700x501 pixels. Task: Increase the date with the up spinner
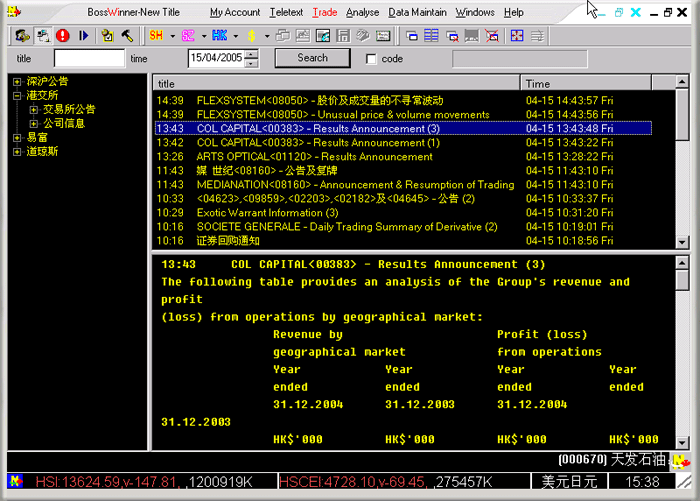[252, 54]
